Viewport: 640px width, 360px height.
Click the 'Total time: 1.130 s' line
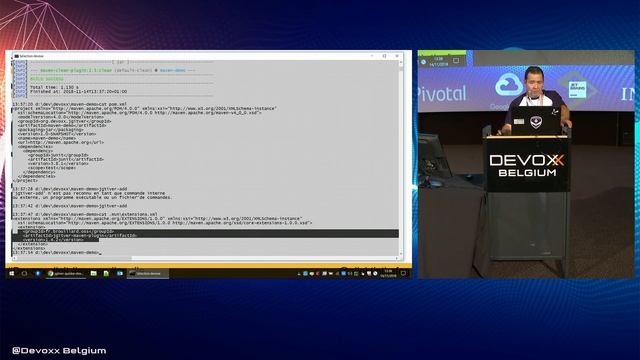(x=54, y=87)
